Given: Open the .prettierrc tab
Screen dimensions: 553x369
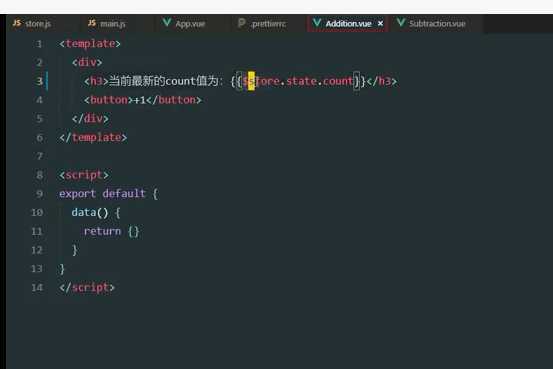Looking at the screenshot, I should [x=268, y=24].
